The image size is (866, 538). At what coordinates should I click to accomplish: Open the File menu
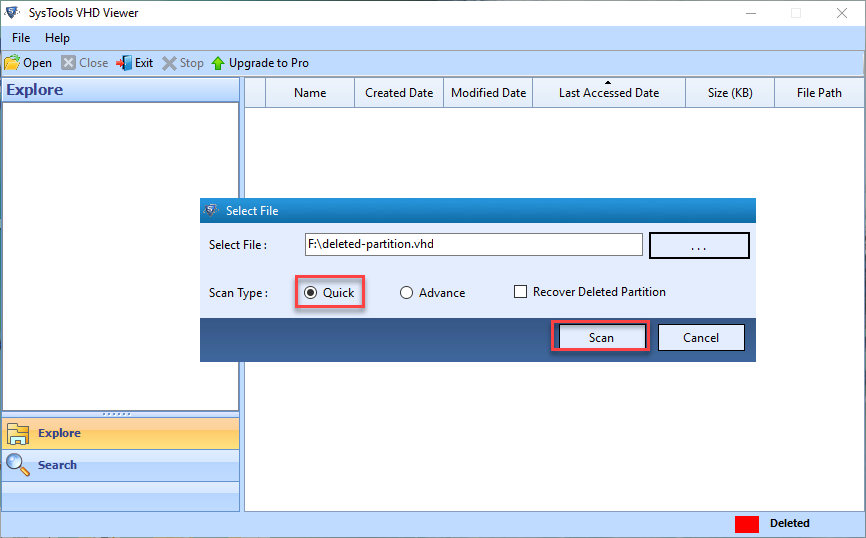click(21, 38)
